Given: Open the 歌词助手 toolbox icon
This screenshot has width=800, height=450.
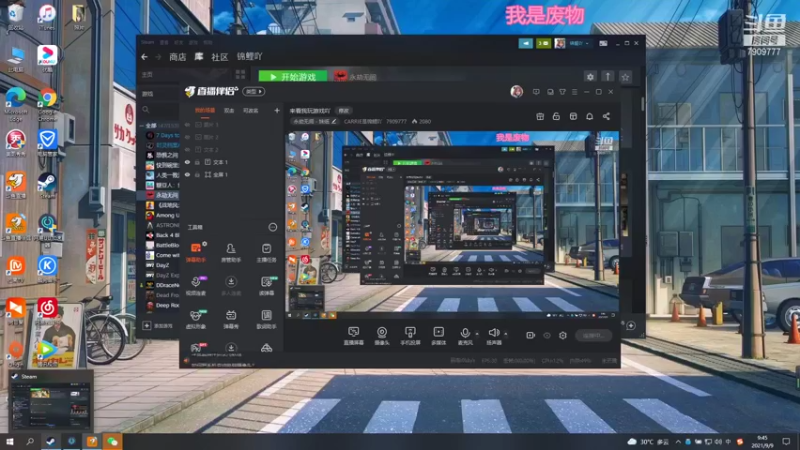Looking at the screenshot, I should tap(266, 319).
